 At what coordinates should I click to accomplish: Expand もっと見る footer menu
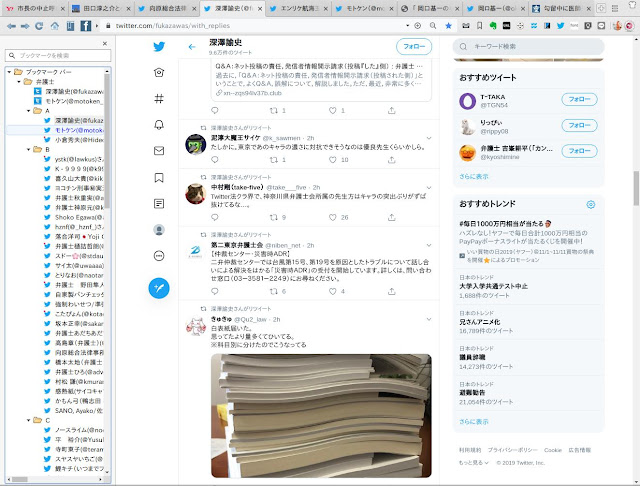473,463
